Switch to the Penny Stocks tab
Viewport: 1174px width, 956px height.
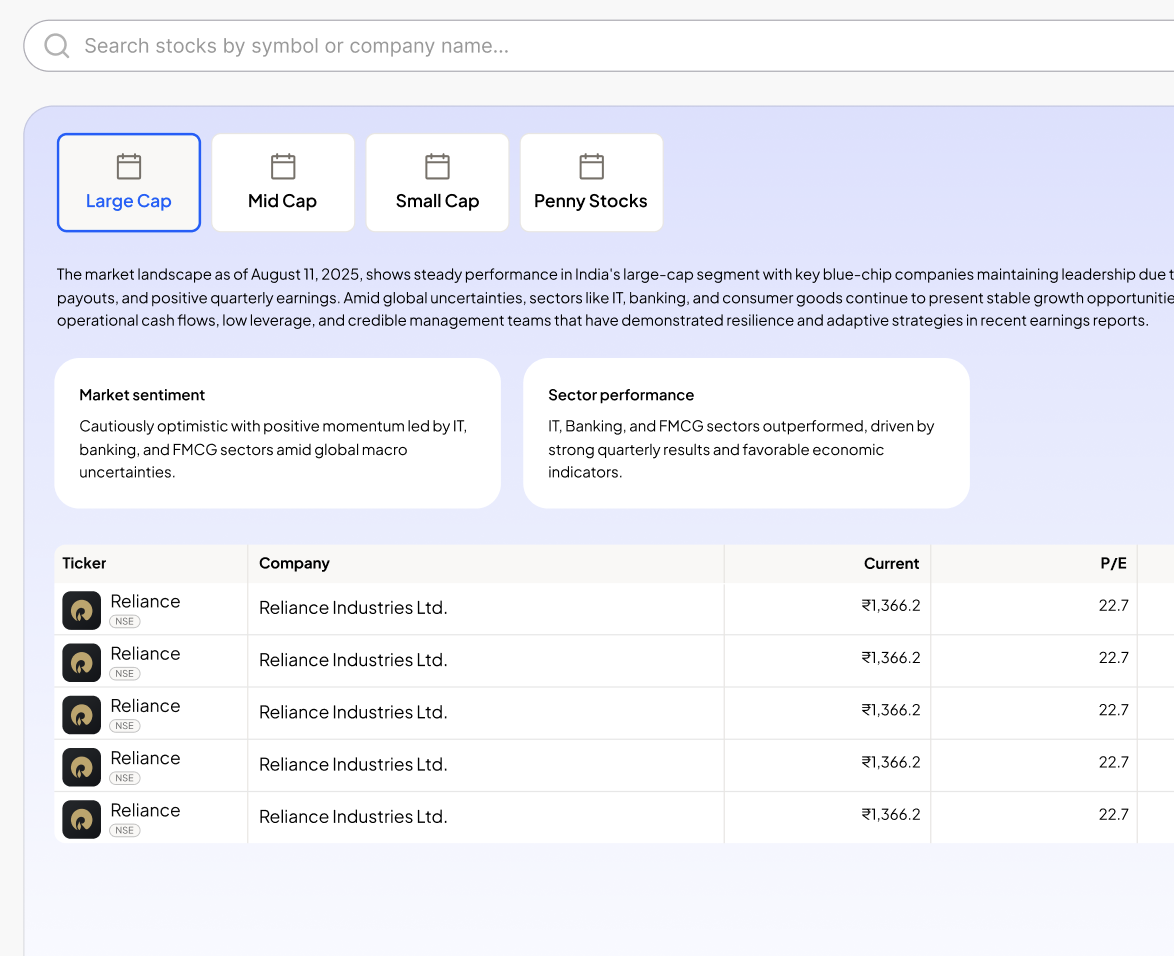tap(591, 183)
